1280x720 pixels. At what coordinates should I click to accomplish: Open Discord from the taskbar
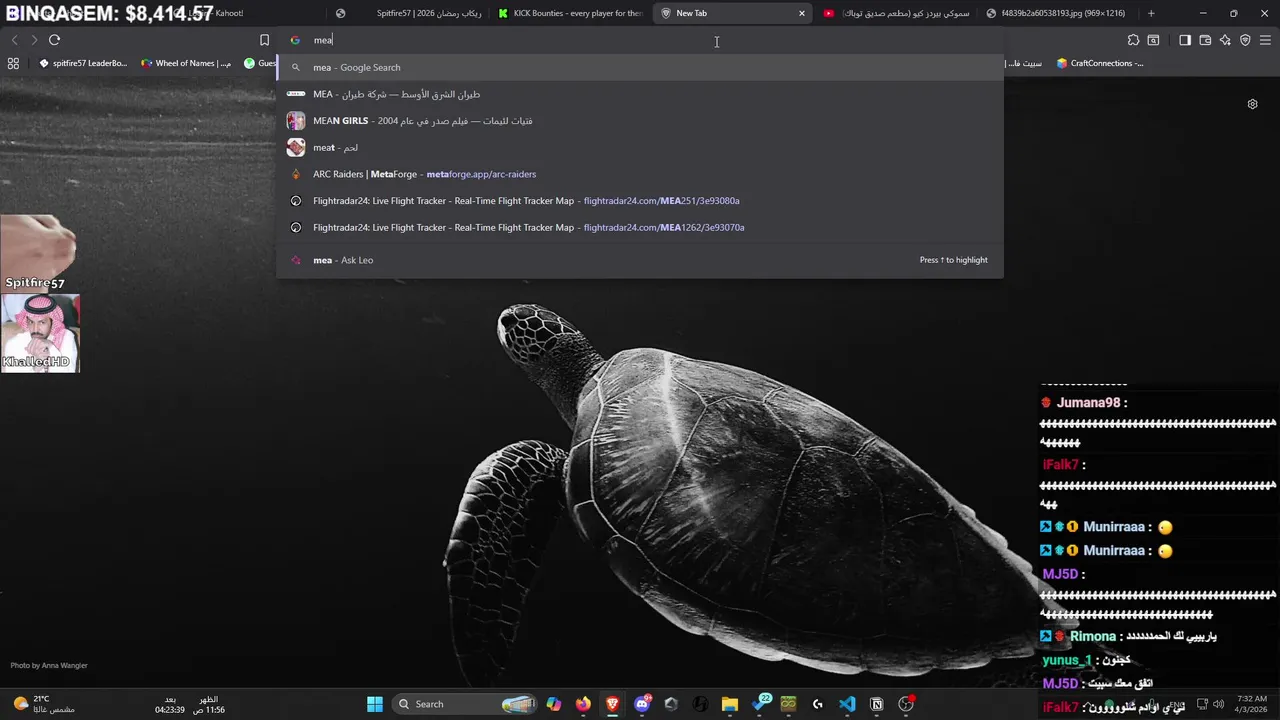pos(642,704)
